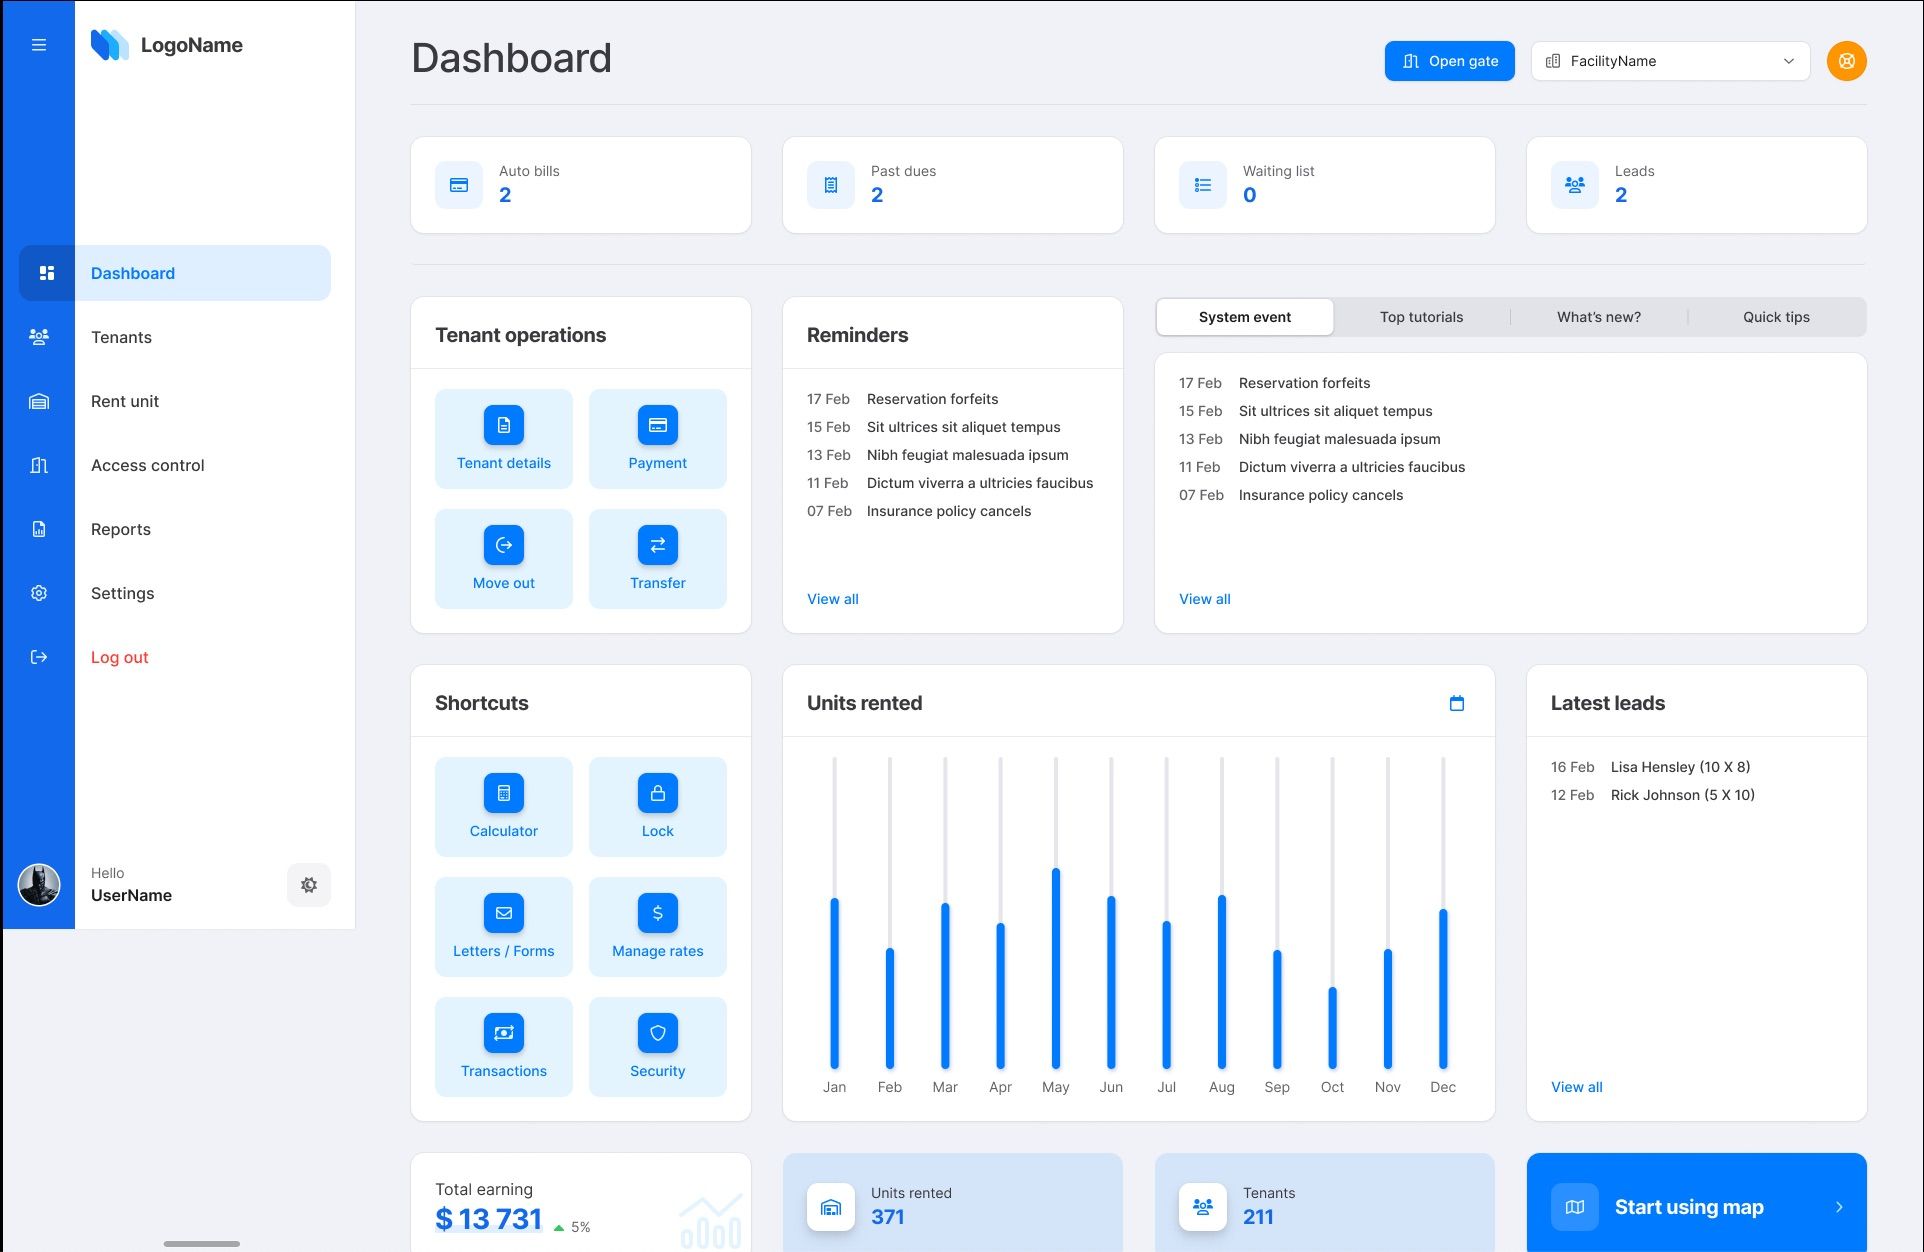1924x1252 pixels.
Task: Click View all under Reminders
Action: [x=832, y=598]
